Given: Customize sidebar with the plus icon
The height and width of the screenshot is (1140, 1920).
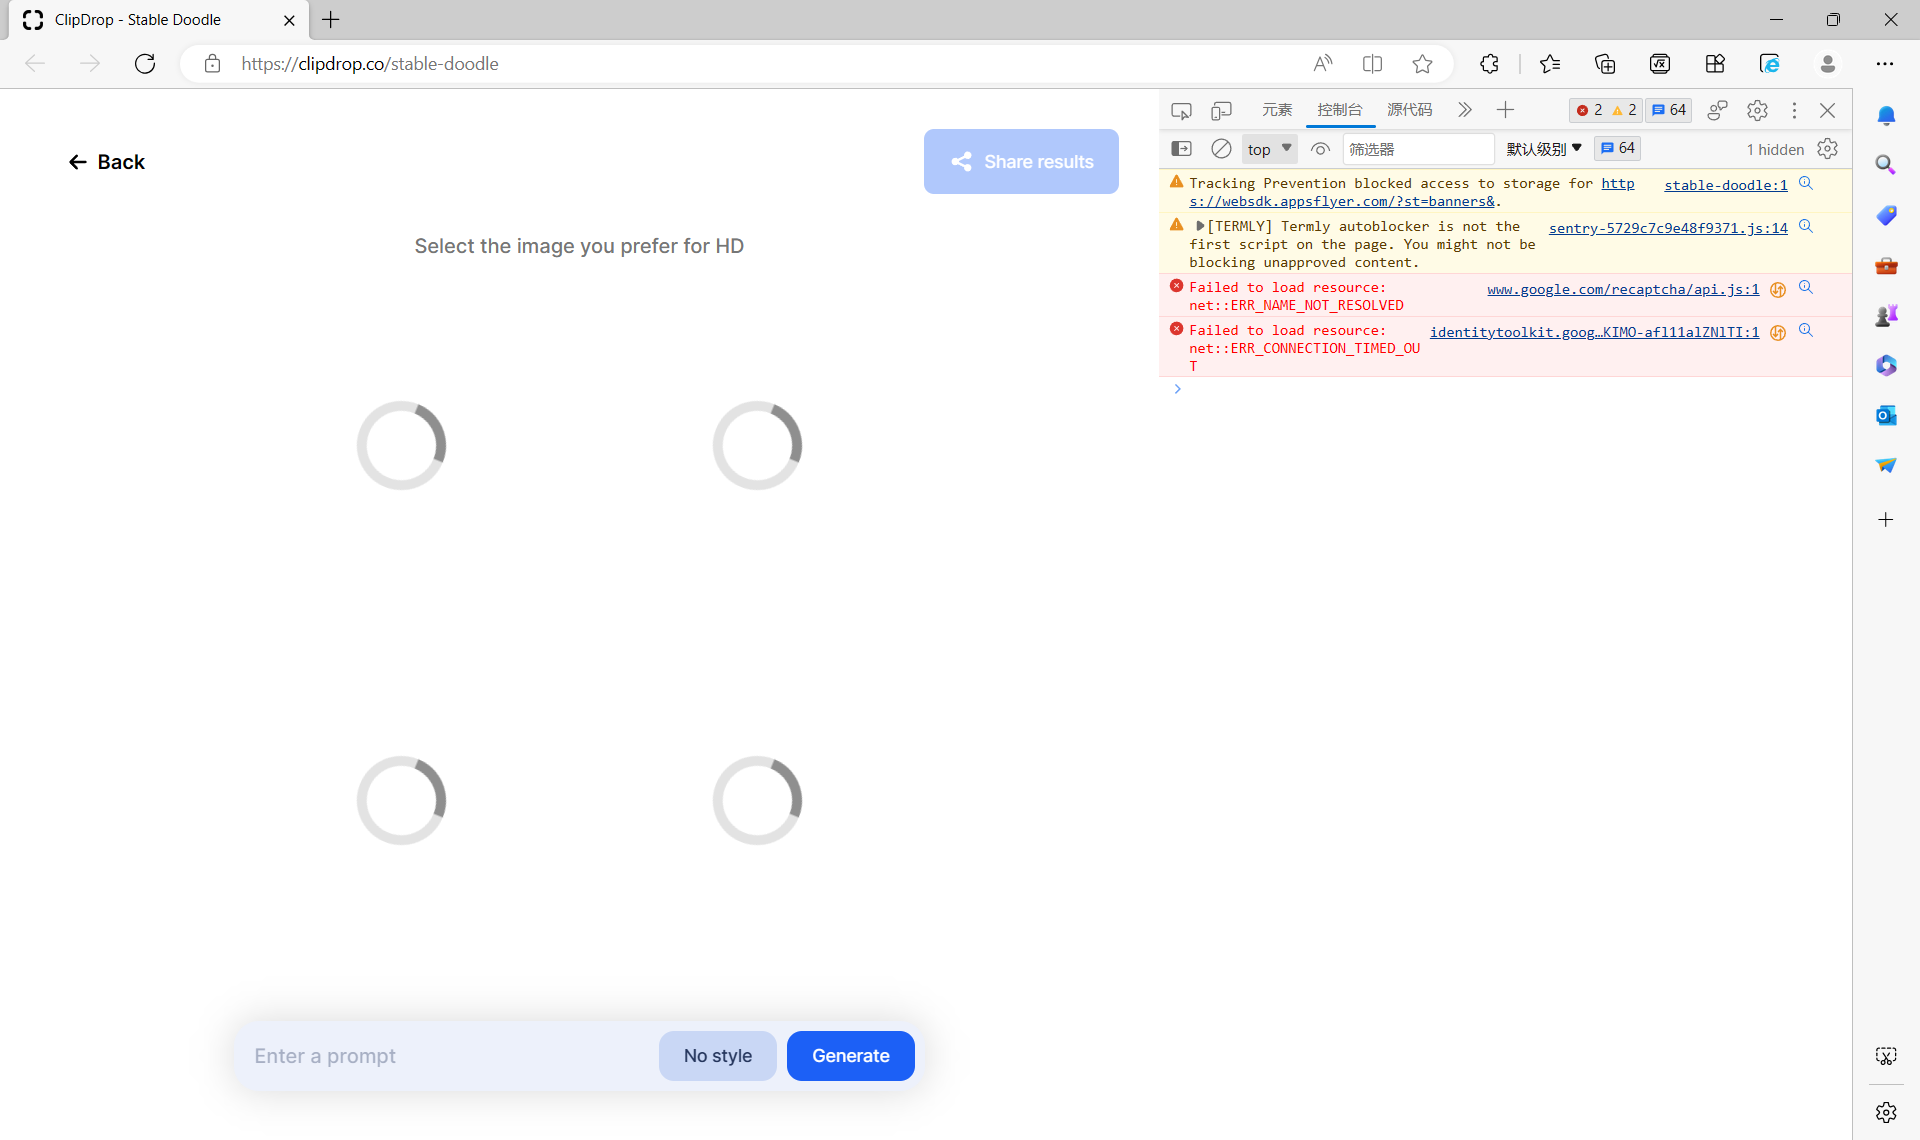Looking at the screenshot, I should tap(1886, 520).
